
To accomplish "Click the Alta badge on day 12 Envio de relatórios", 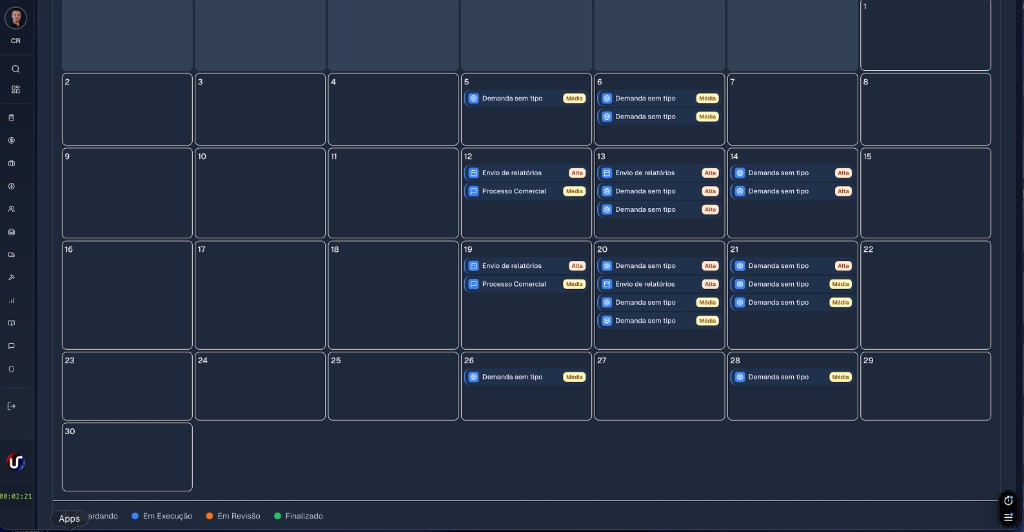I will (x=577, y=173).
